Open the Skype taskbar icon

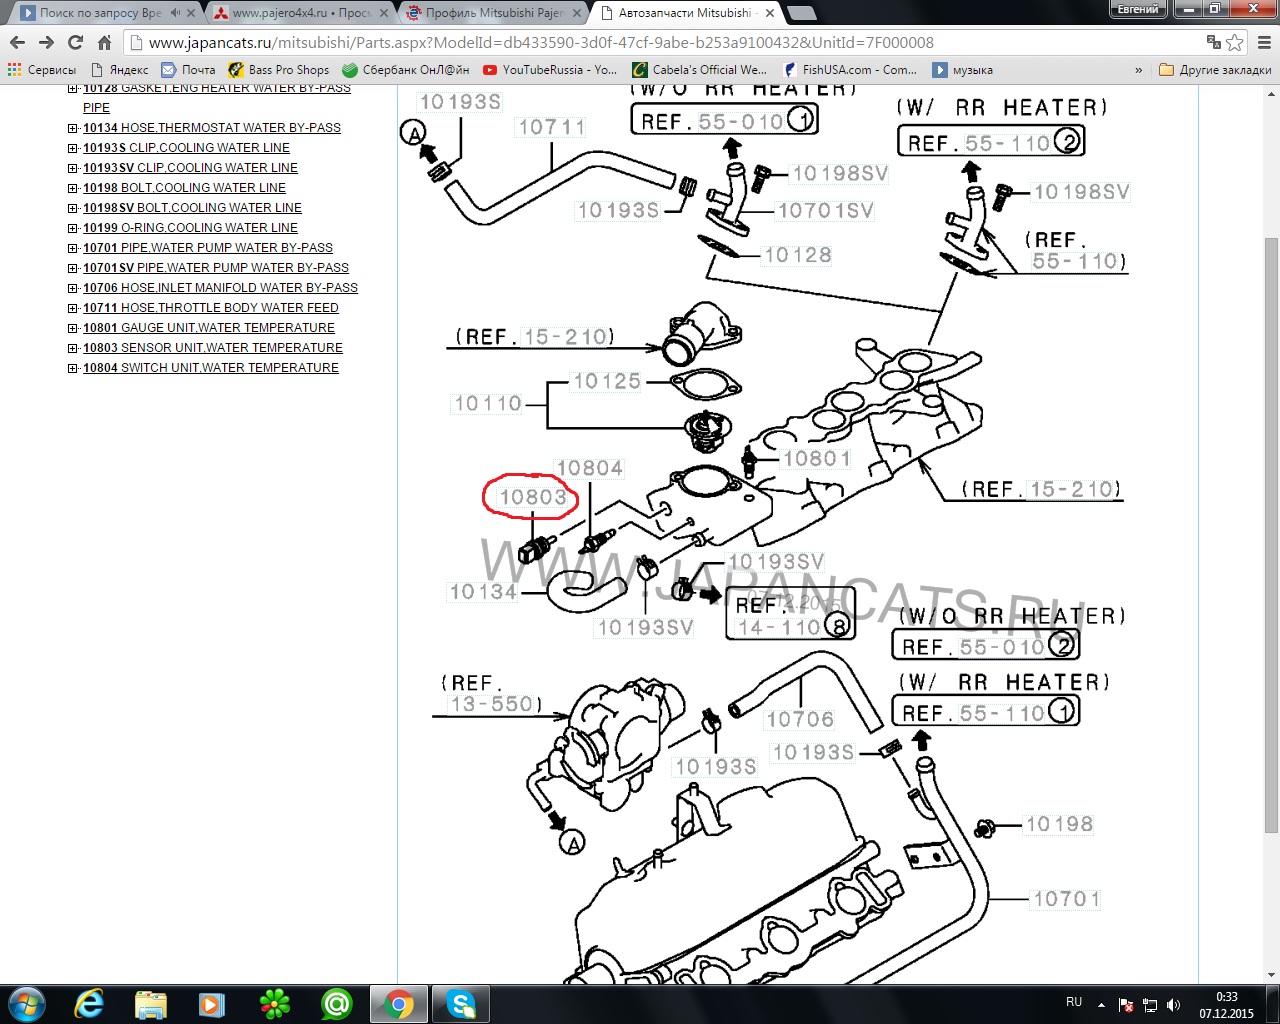461,1003
